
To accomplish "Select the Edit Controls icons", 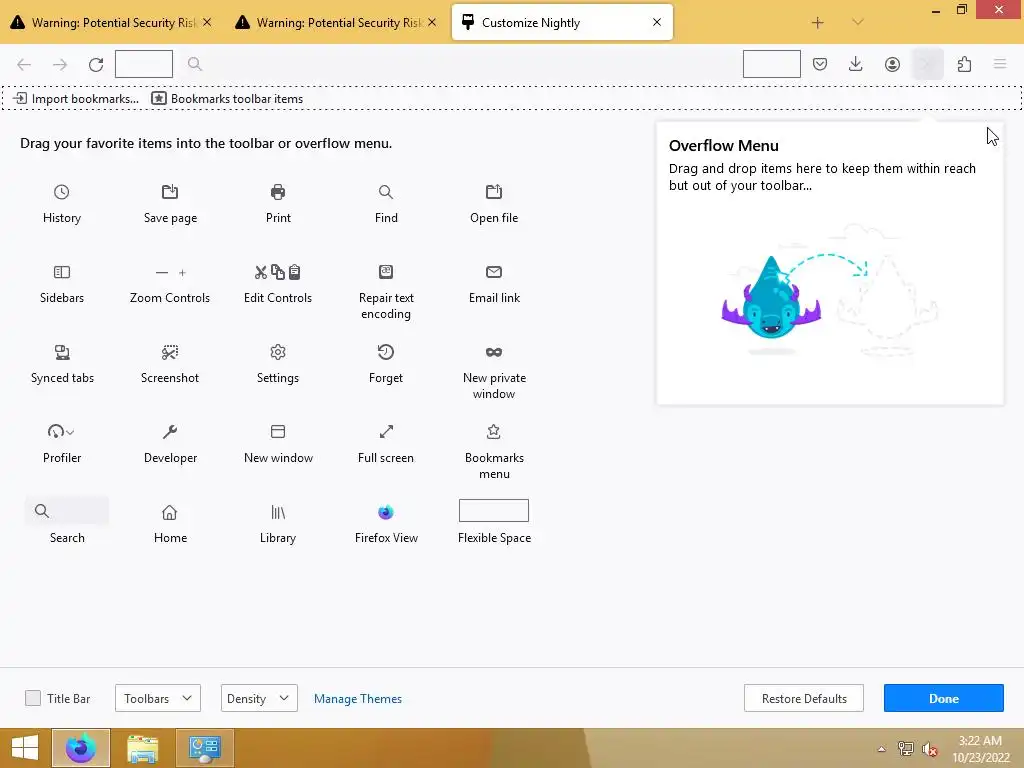I will pos(278,272).
